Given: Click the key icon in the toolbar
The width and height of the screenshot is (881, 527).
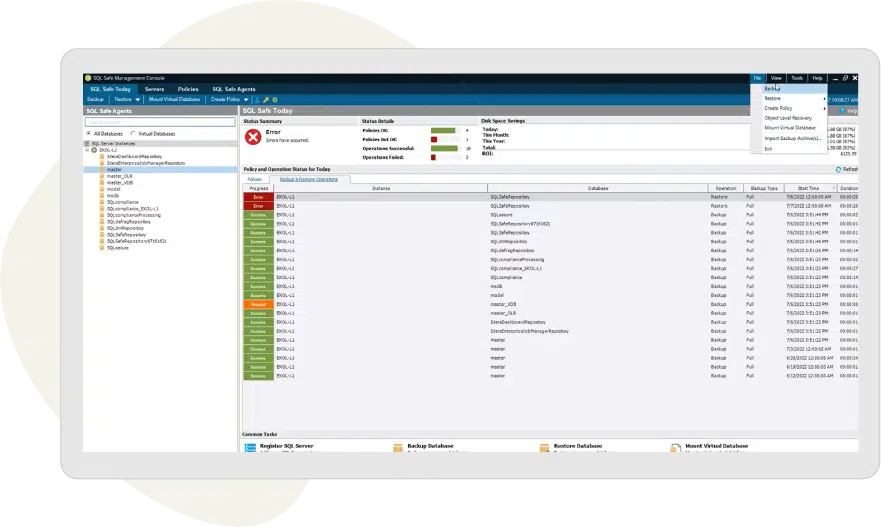Looking at the screenshot, I should [266, 99].
